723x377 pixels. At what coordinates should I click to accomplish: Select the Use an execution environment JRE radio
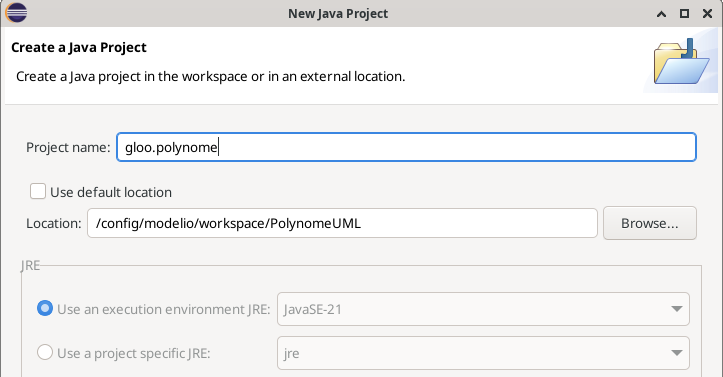point(45,308)
